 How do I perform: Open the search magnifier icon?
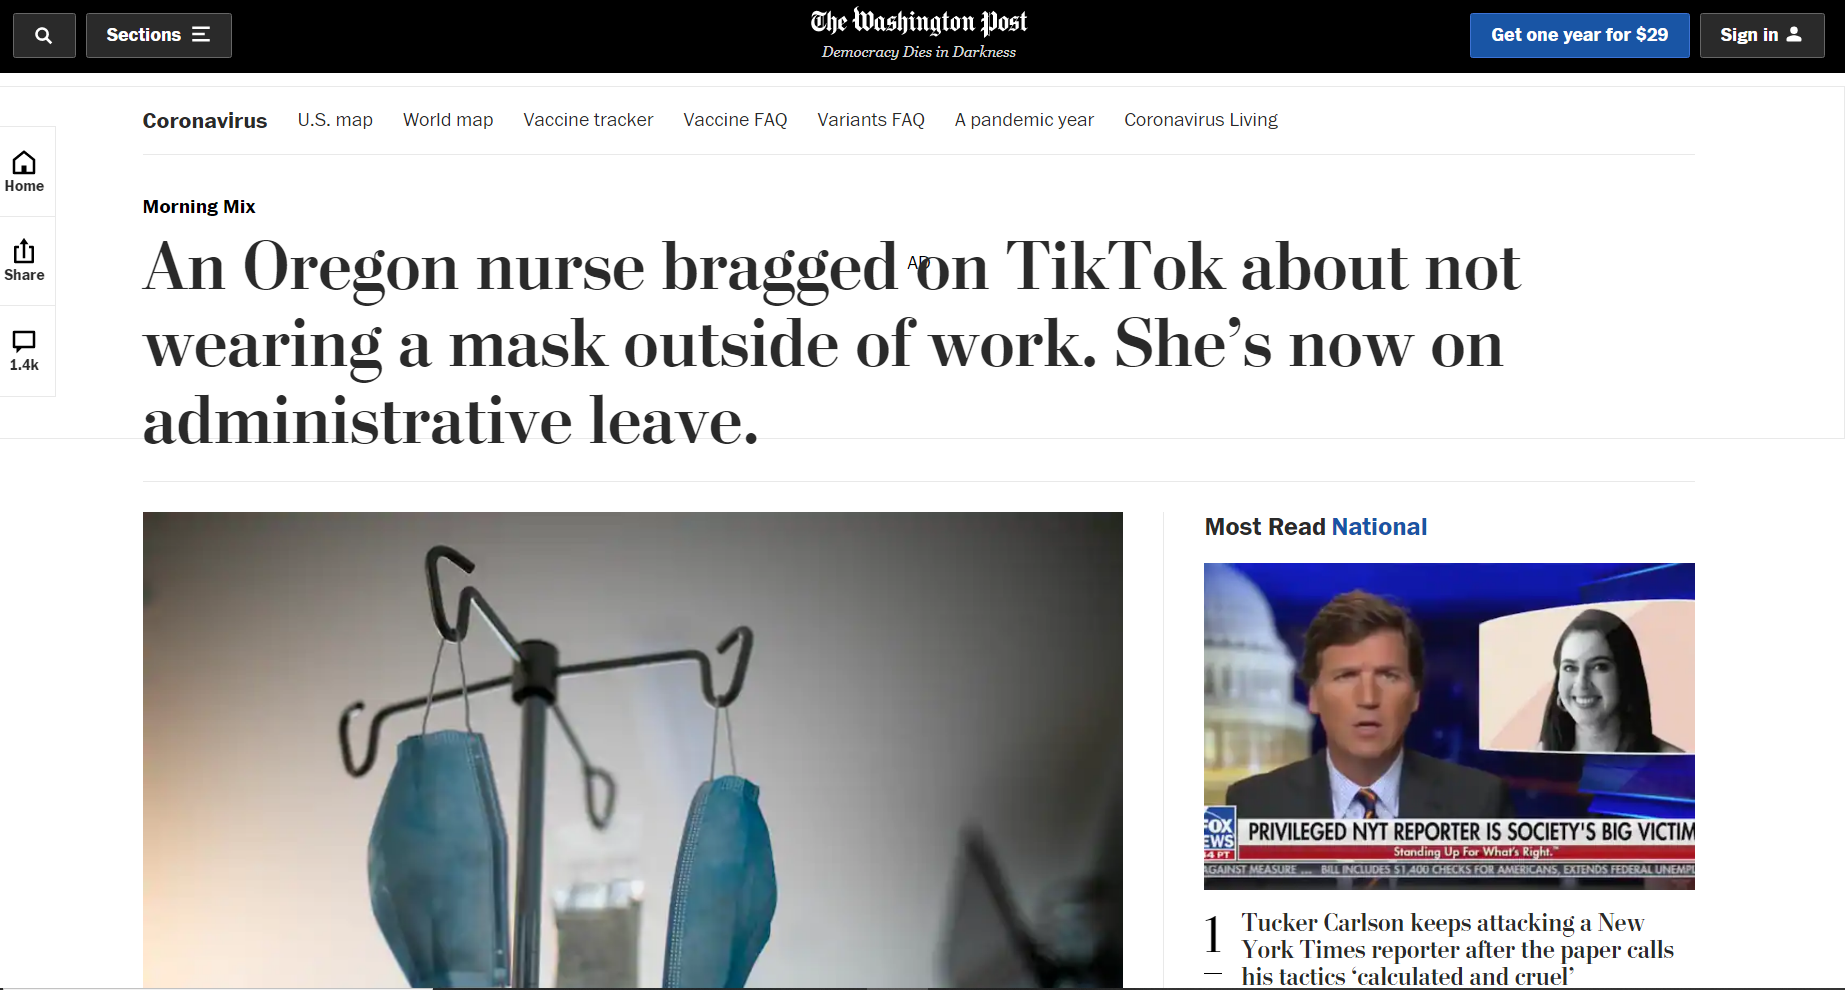tap(44, 35)
